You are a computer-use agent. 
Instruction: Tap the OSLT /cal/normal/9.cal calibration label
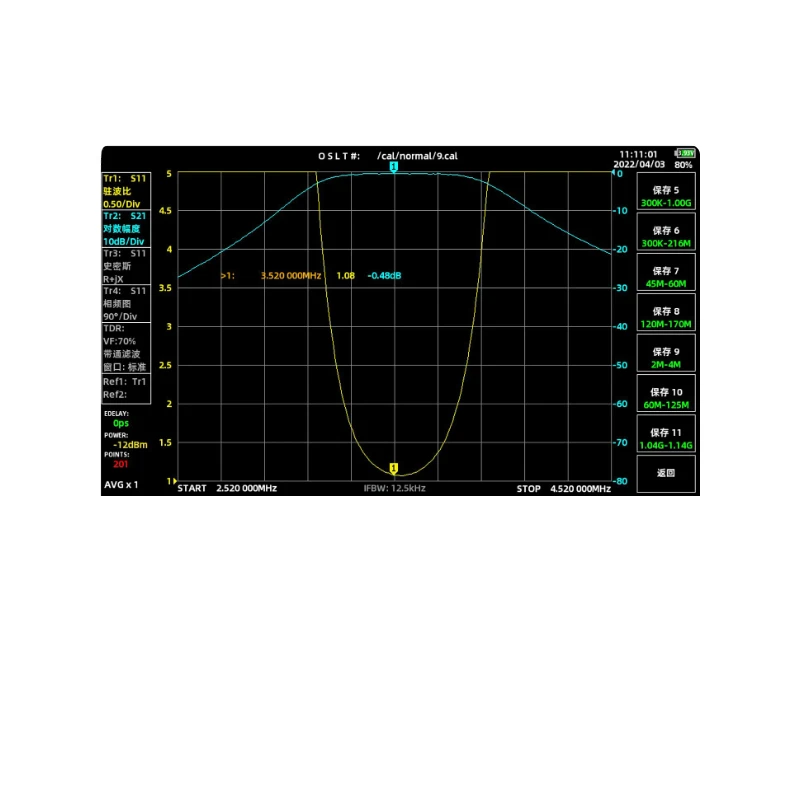388,156
